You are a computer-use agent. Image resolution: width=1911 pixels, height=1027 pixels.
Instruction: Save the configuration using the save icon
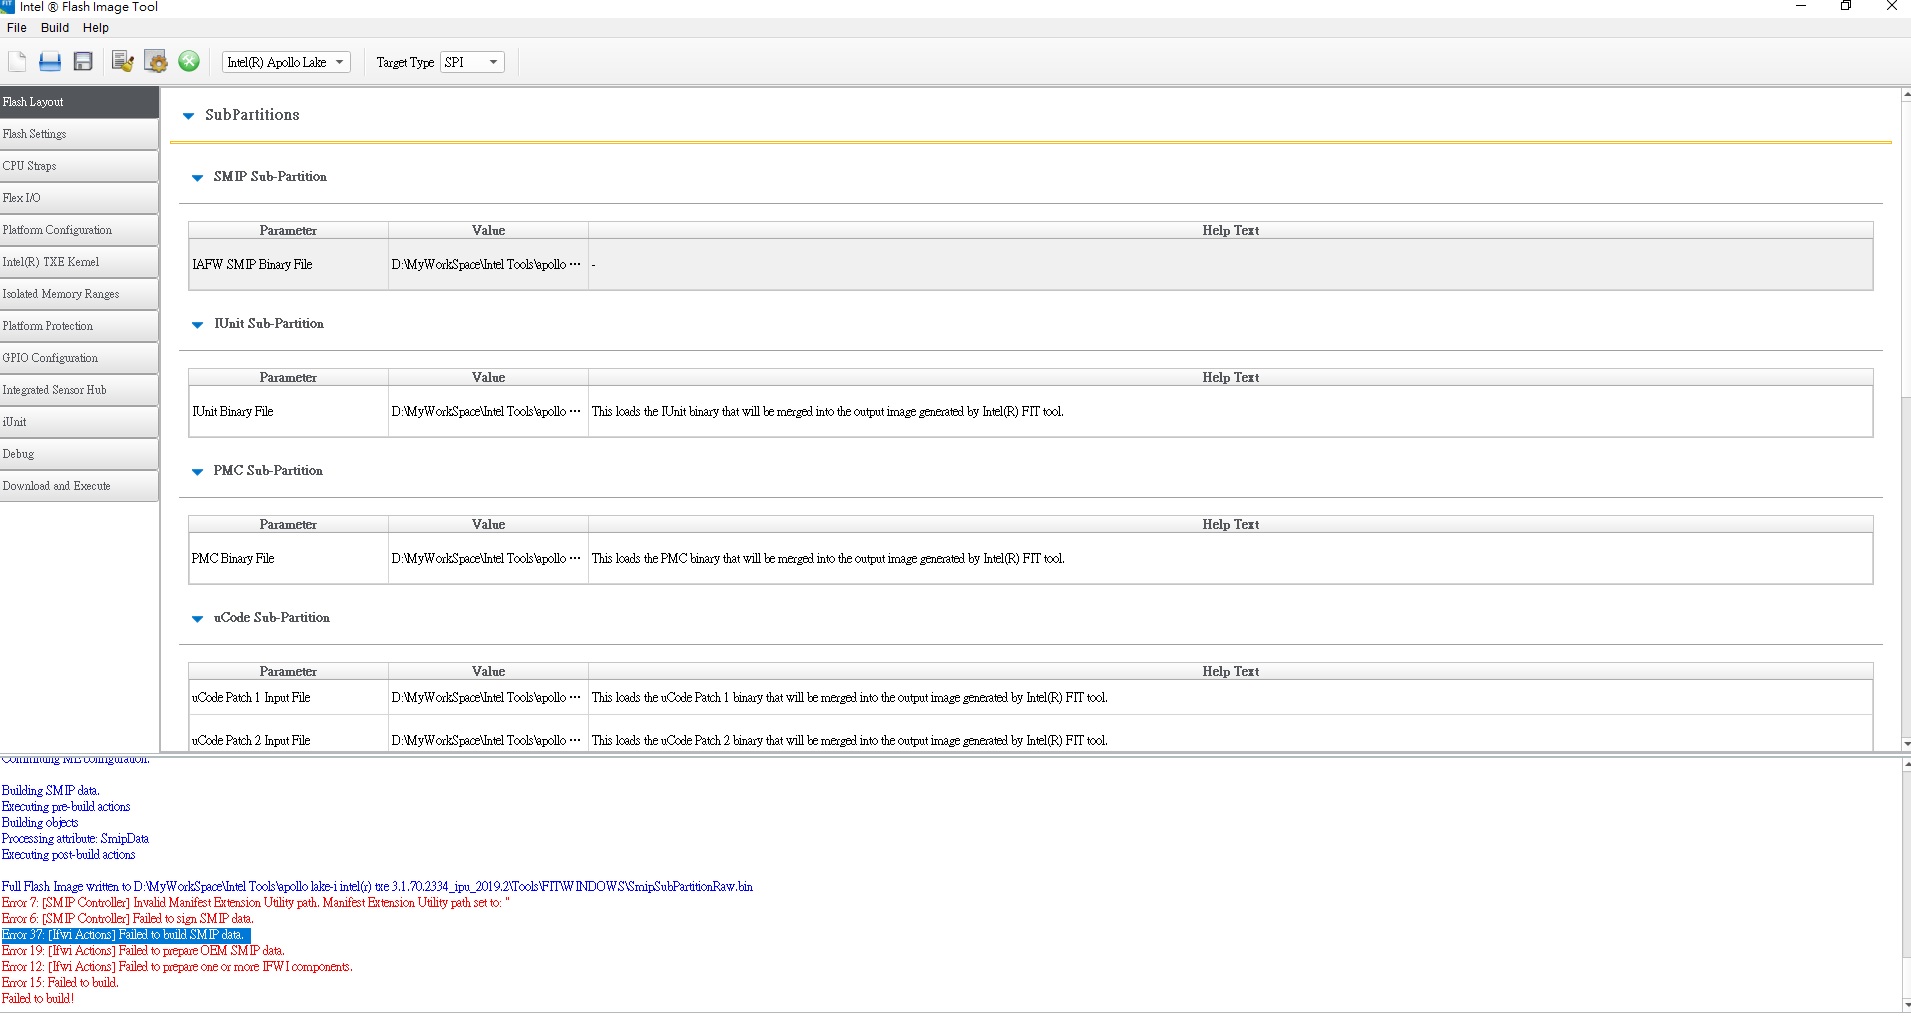click(x=82, y=61)
